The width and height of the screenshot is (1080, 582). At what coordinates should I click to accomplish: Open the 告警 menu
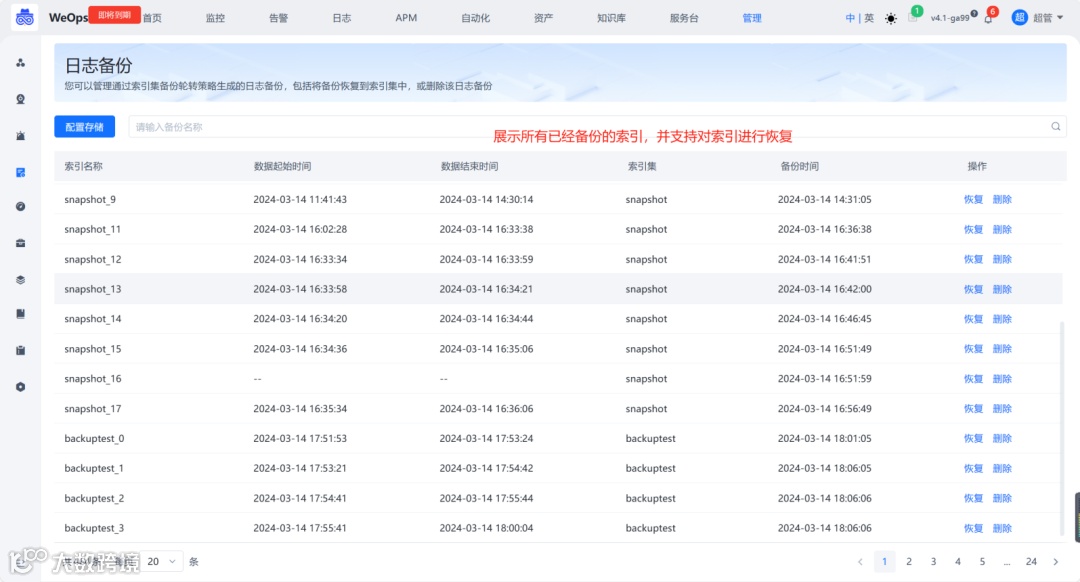tap(278, 18)
